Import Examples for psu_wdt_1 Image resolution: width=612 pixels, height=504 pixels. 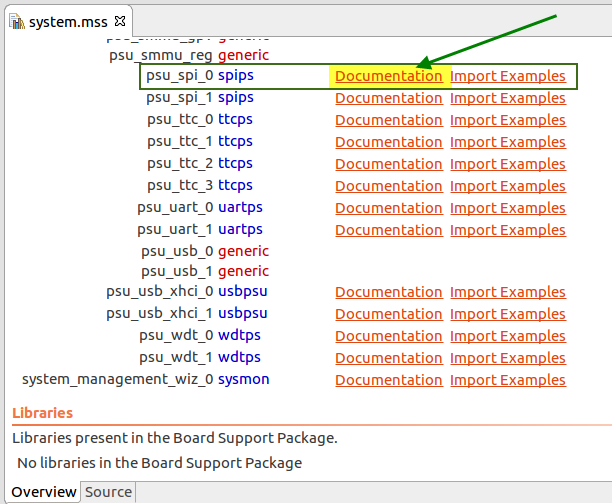pyautogui.click(x=508, y=358)
